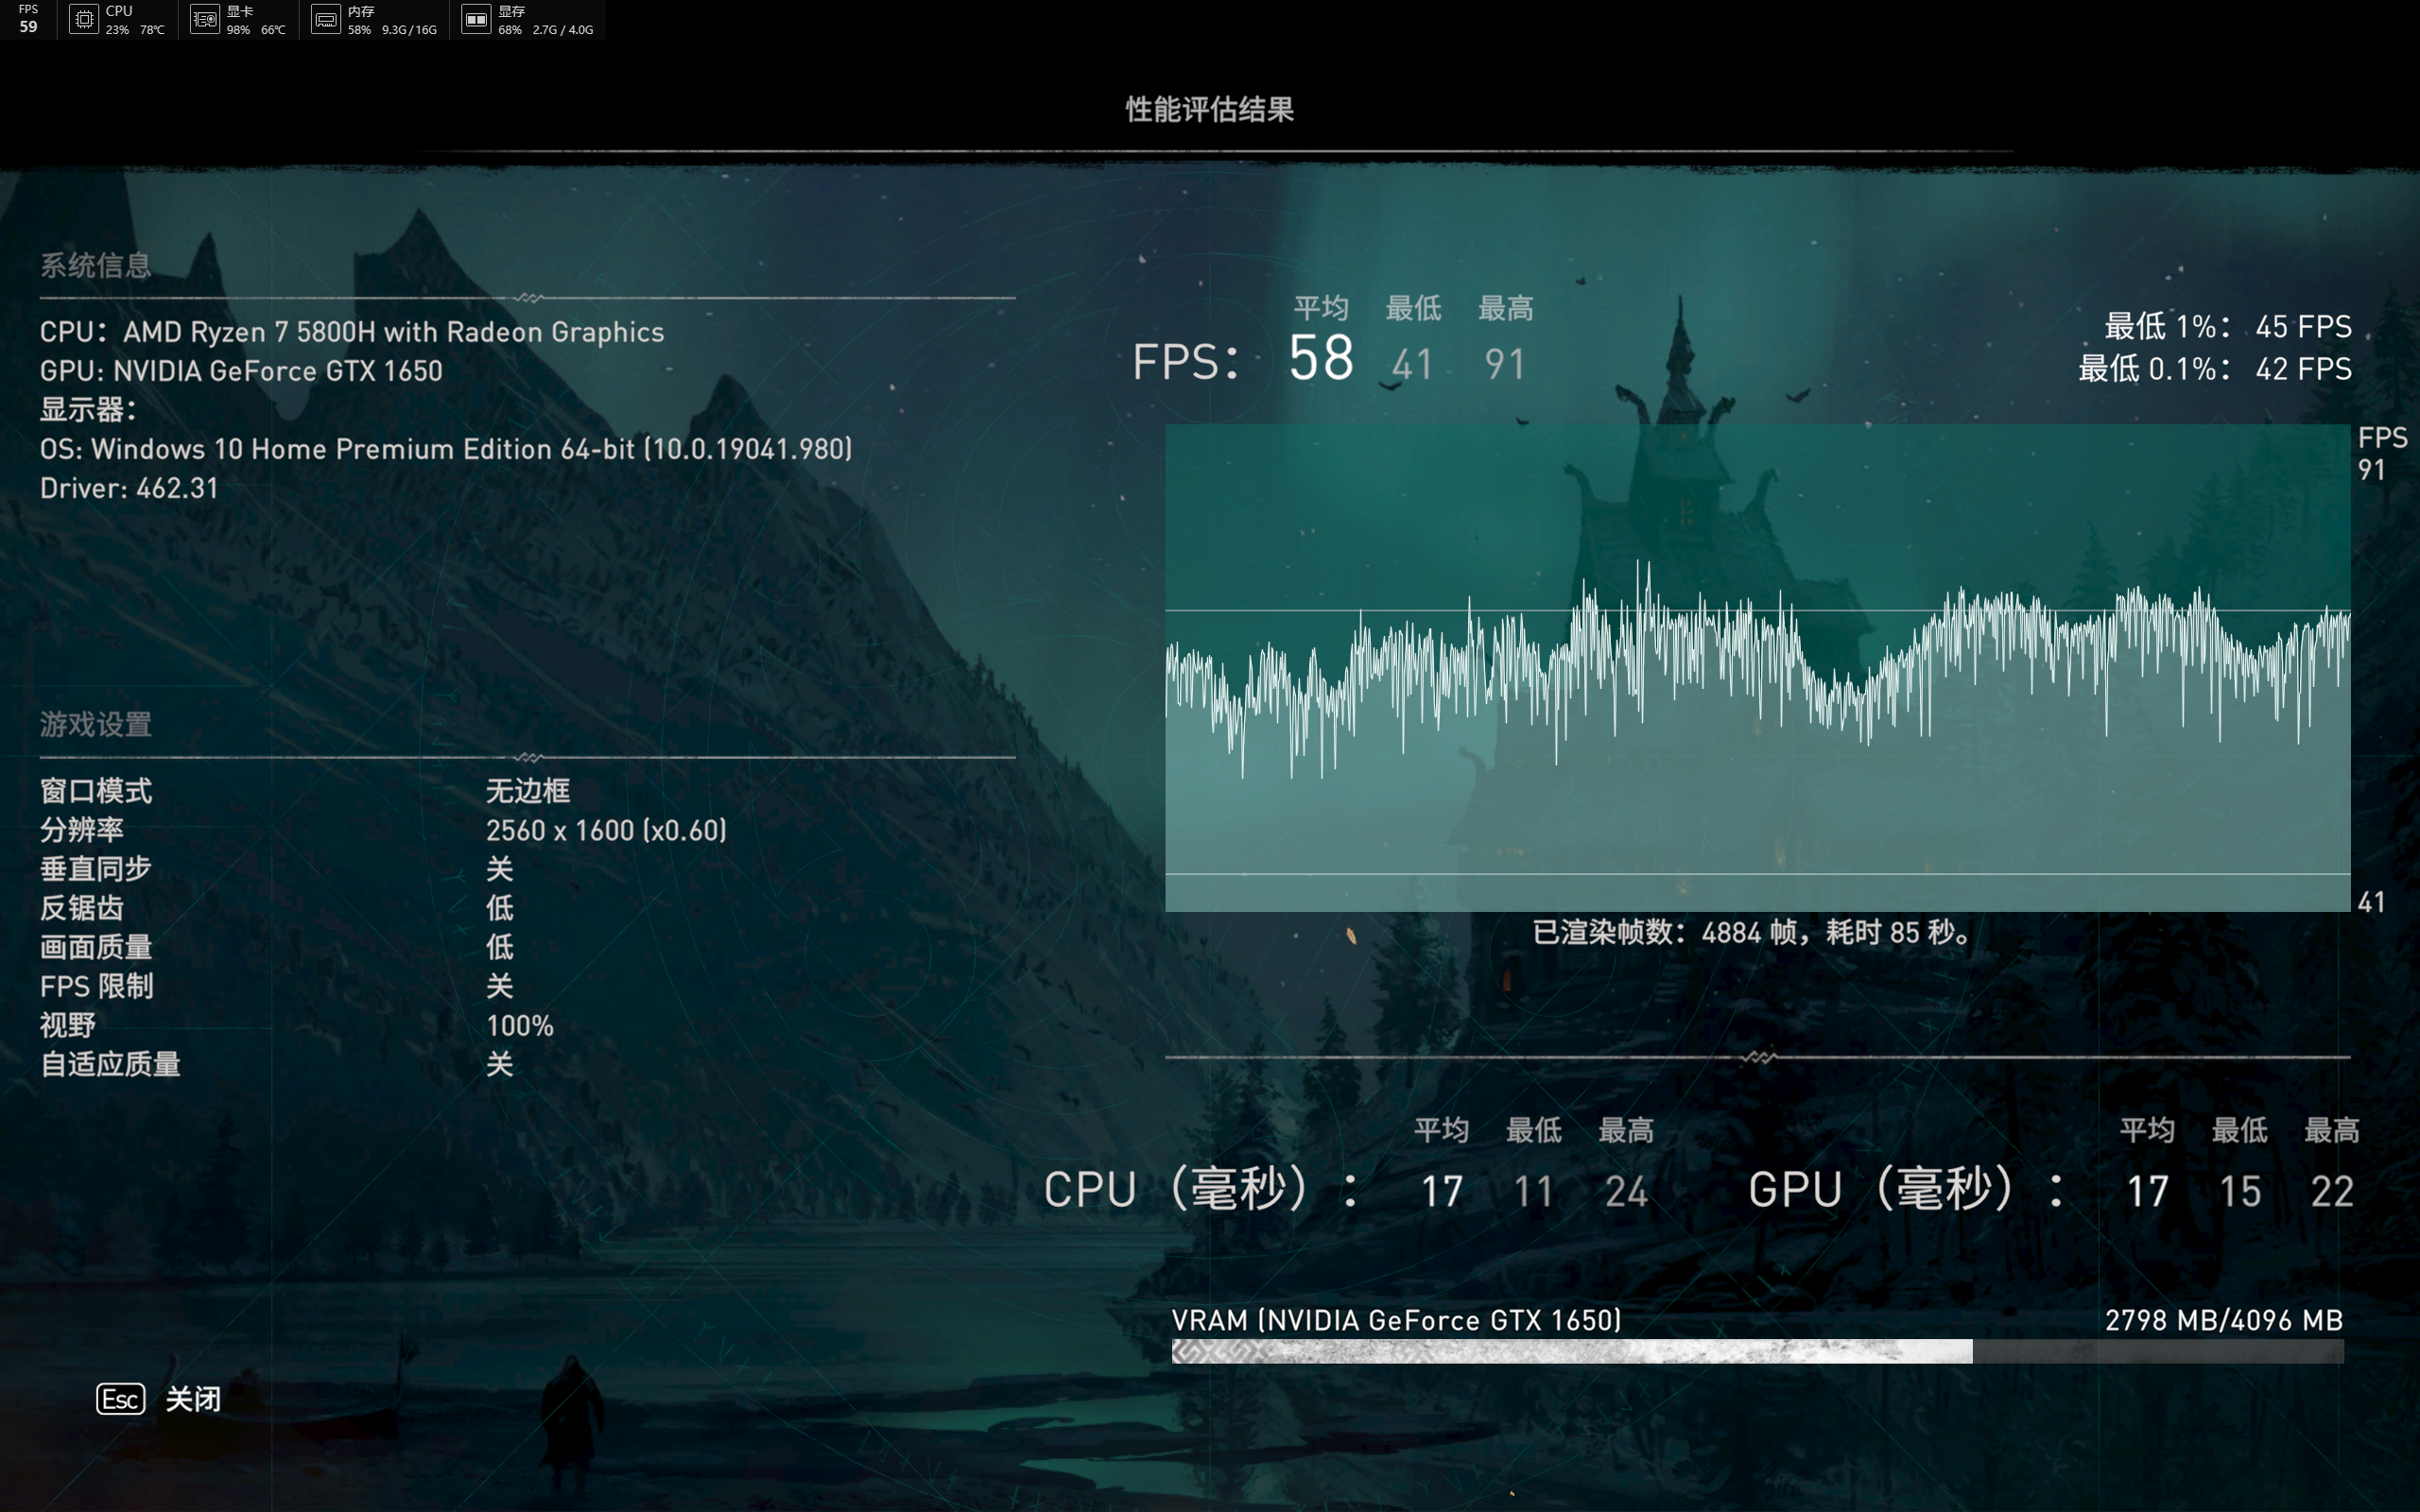Click the GPU NVIDIA GeForce GTX 1650 line
2420x1512 pixels.
(x=241, y=371)
